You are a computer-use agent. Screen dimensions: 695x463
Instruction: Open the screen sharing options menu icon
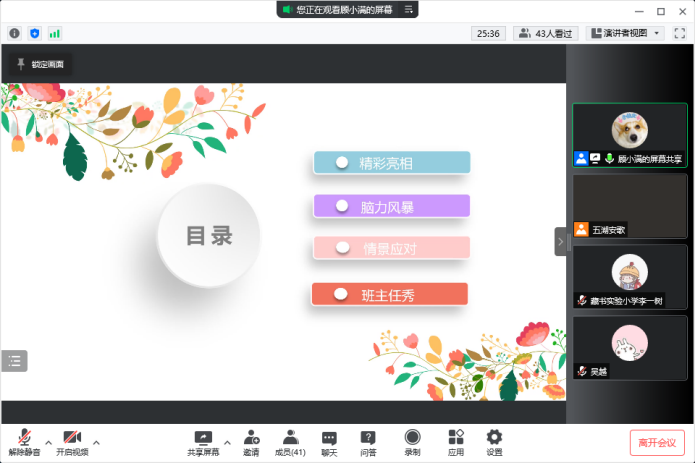(x=409, y=9)
